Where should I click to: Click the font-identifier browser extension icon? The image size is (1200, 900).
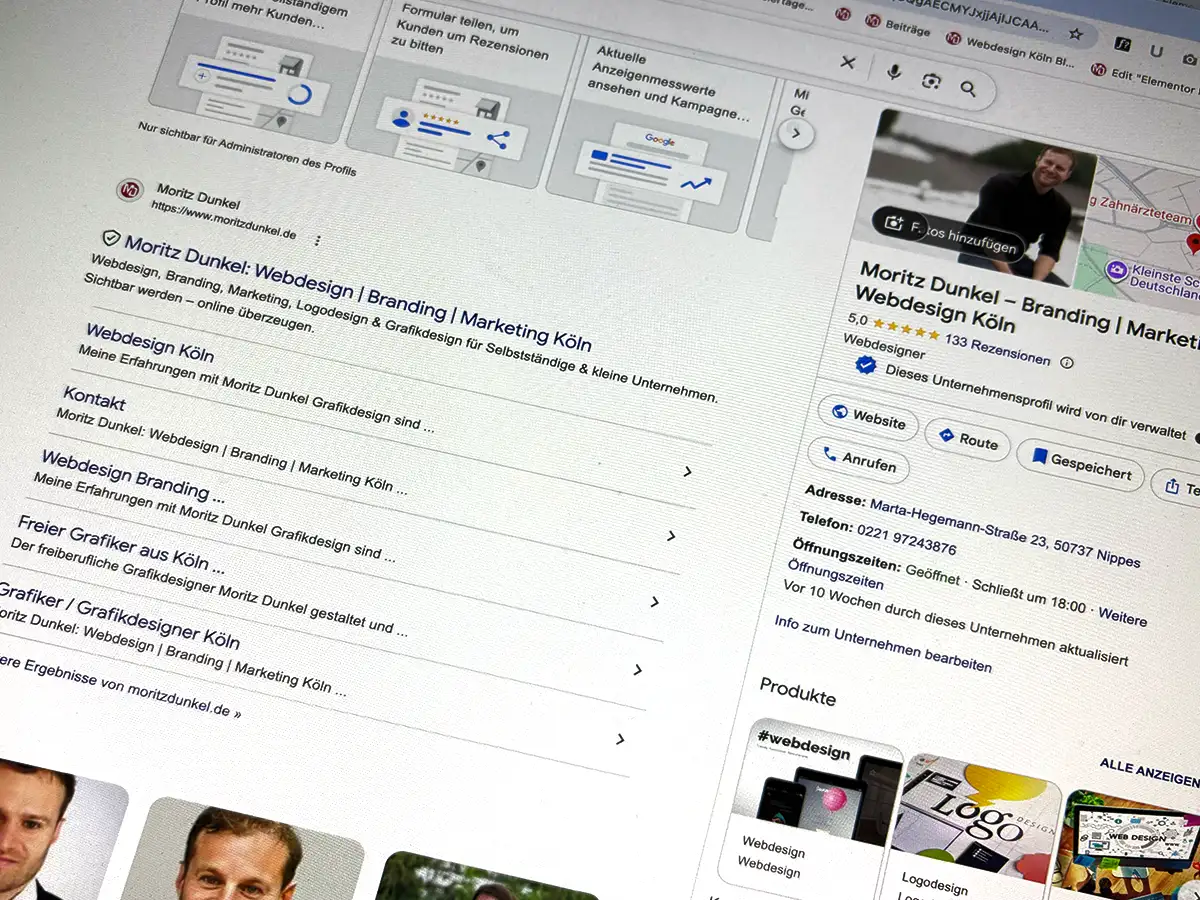1124,44
